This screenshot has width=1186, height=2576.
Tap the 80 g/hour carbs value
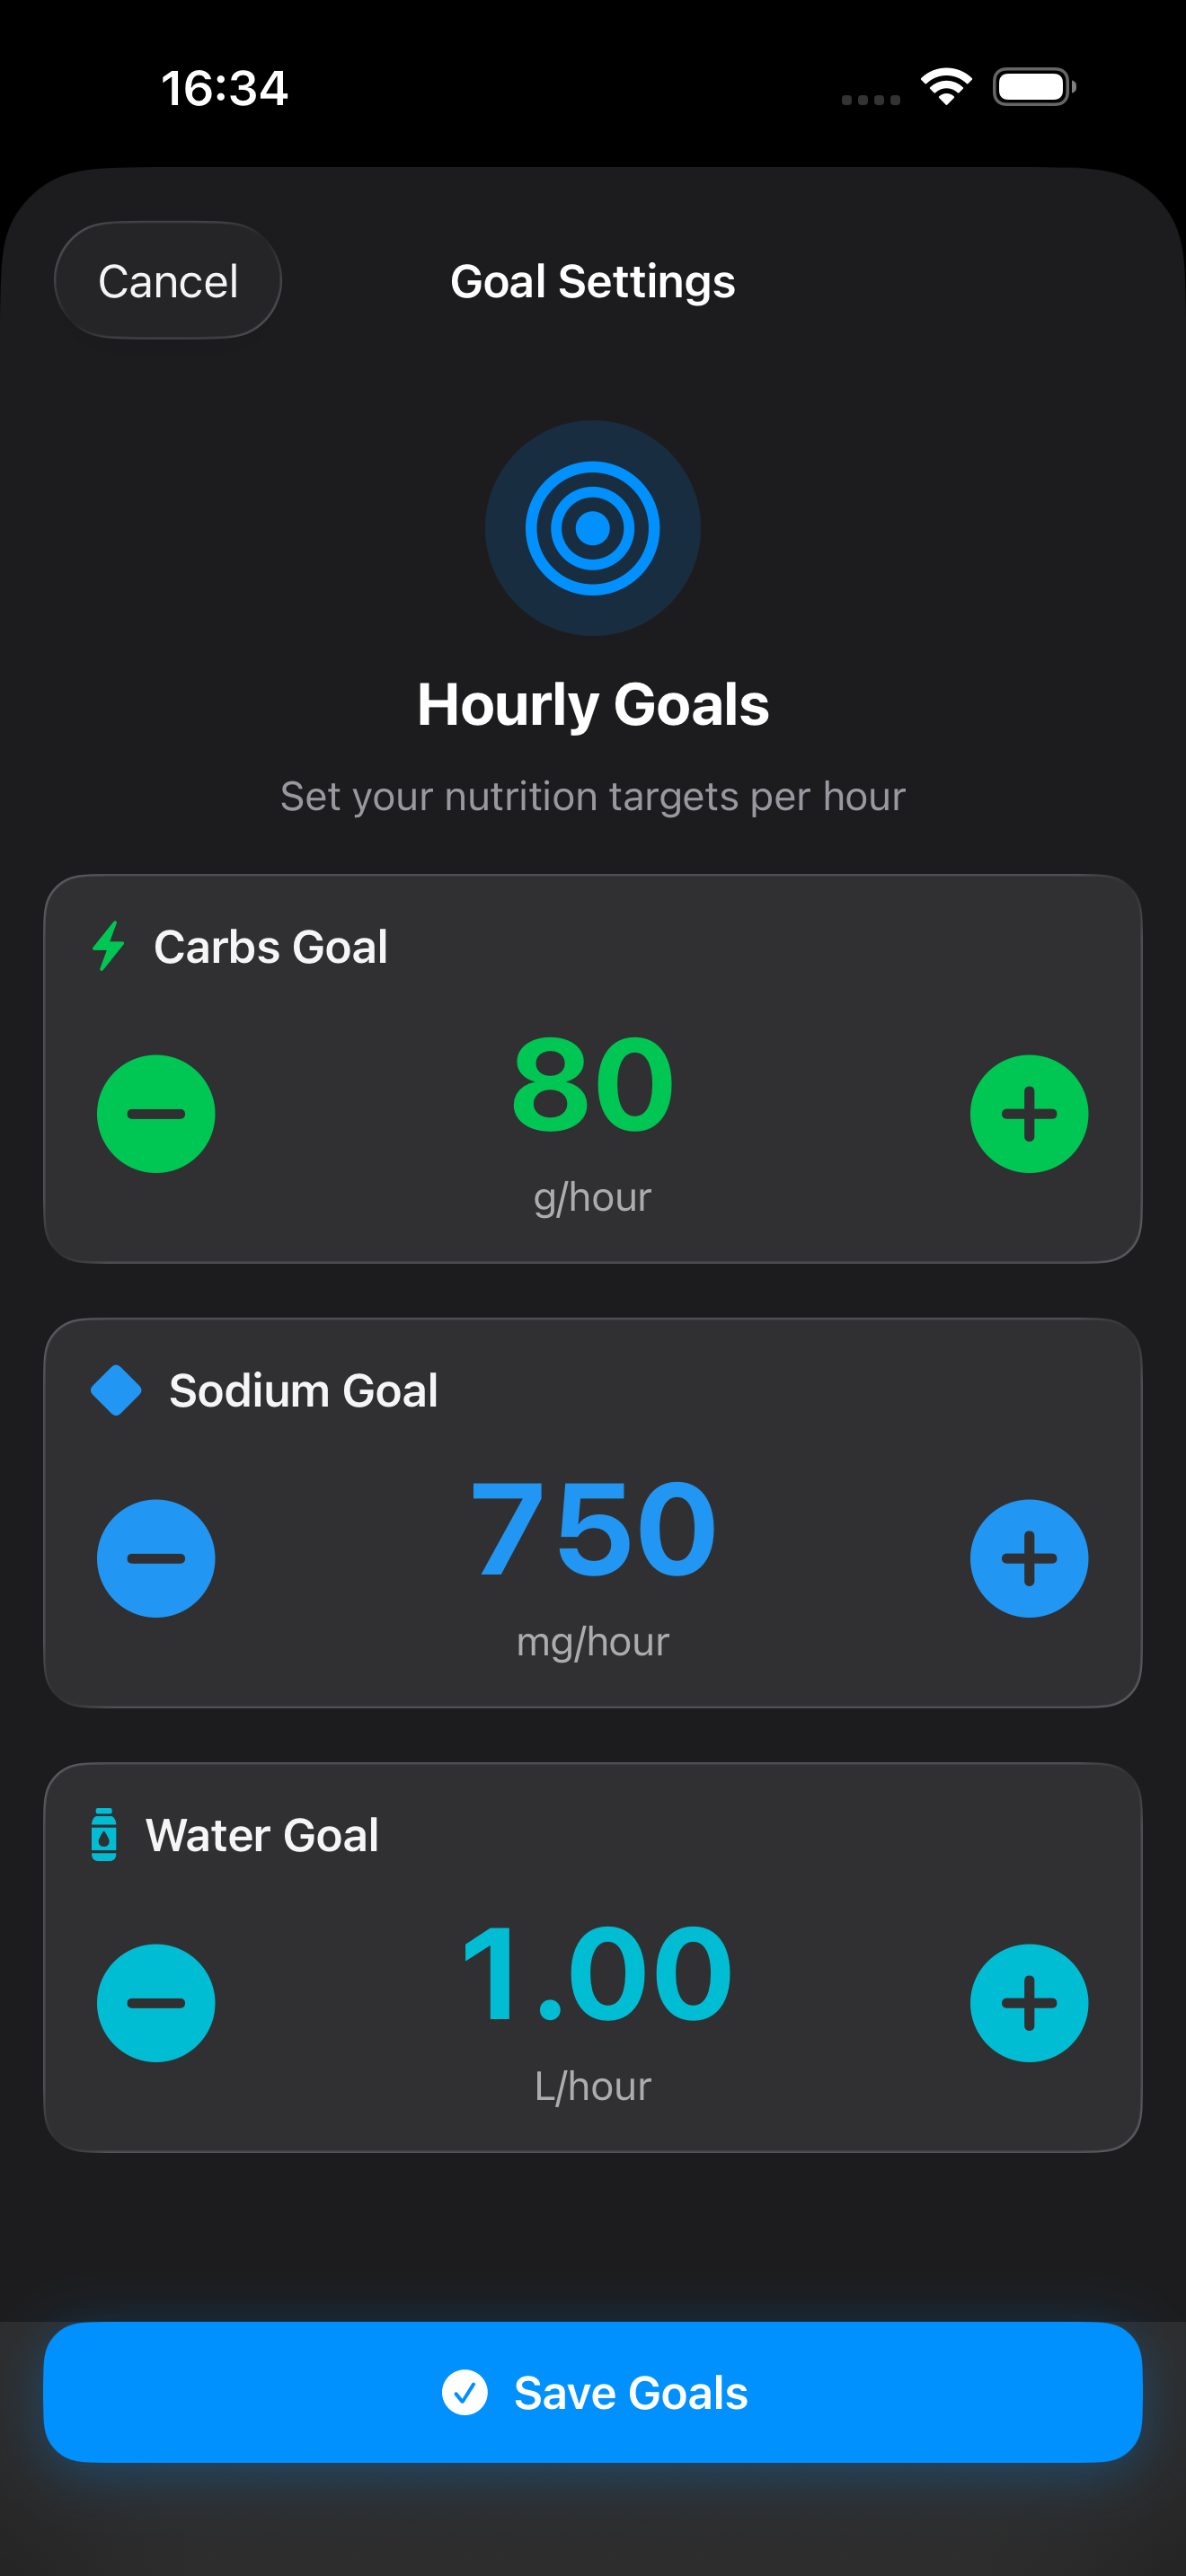592,1085
